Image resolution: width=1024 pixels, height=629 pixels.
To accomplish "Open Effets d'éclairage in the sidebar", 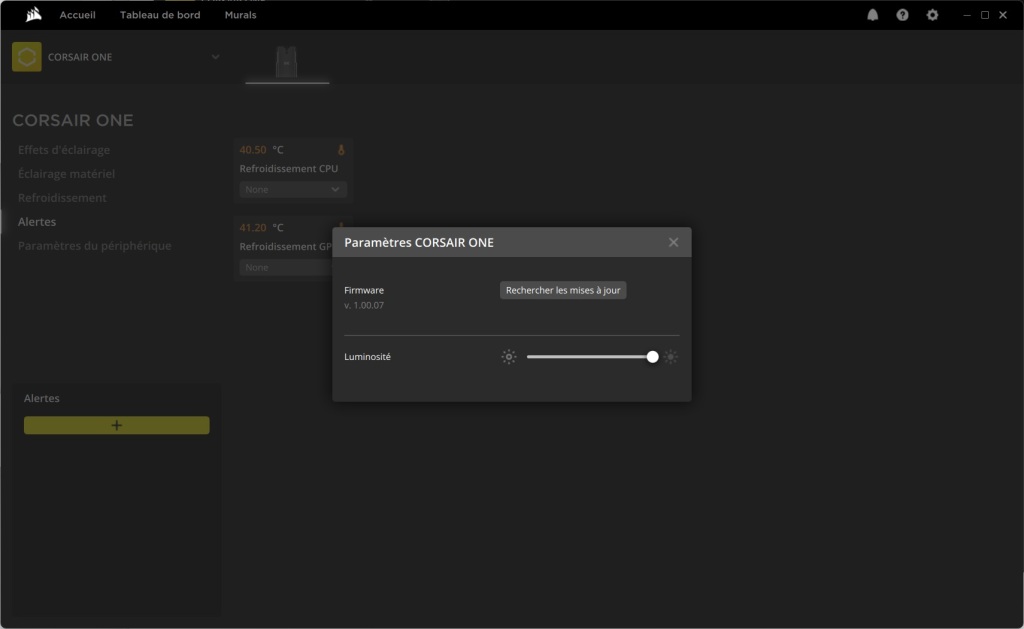I will (x=64, y=150).
